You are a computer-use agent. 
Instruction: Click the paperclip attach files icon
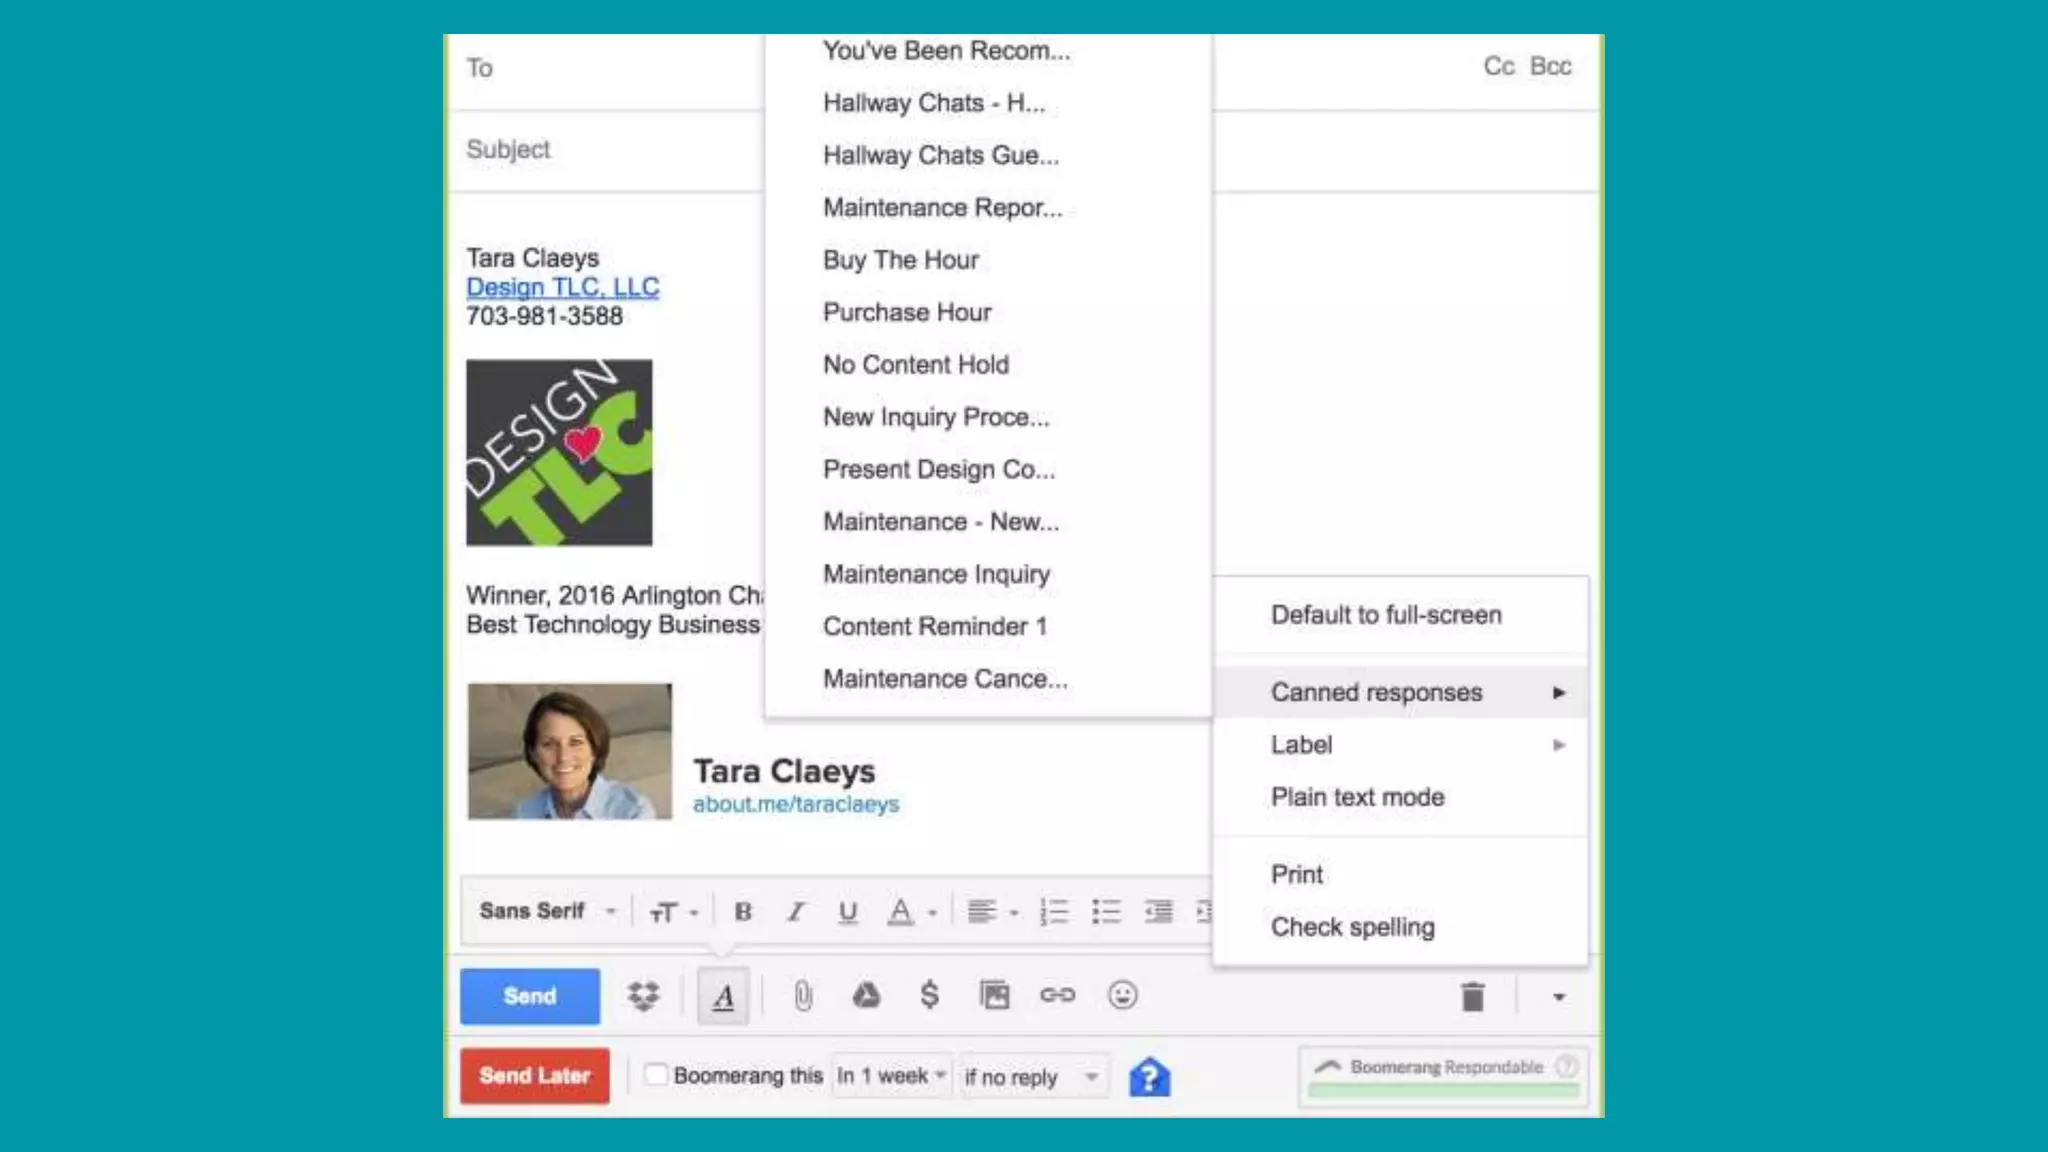click(803, 996)
